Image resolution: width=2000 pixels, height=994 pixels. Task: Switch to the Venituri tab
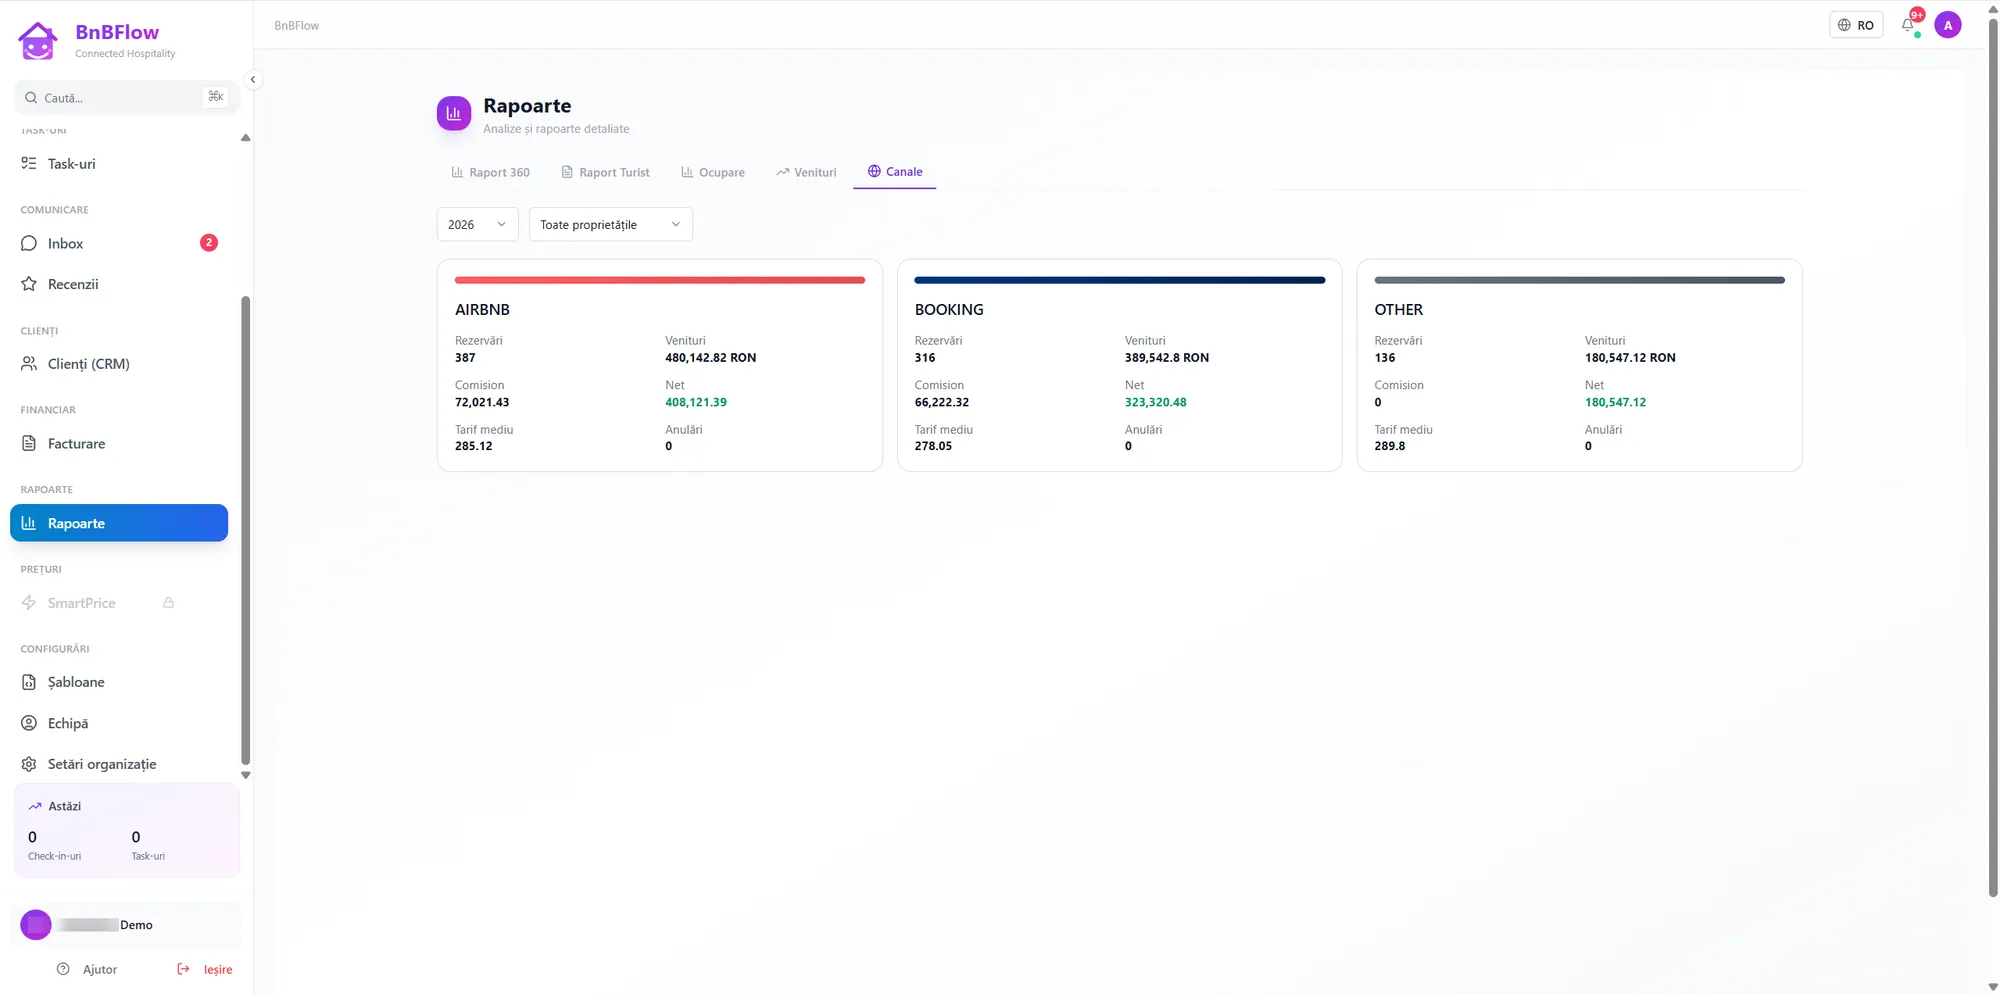point(806,172)
